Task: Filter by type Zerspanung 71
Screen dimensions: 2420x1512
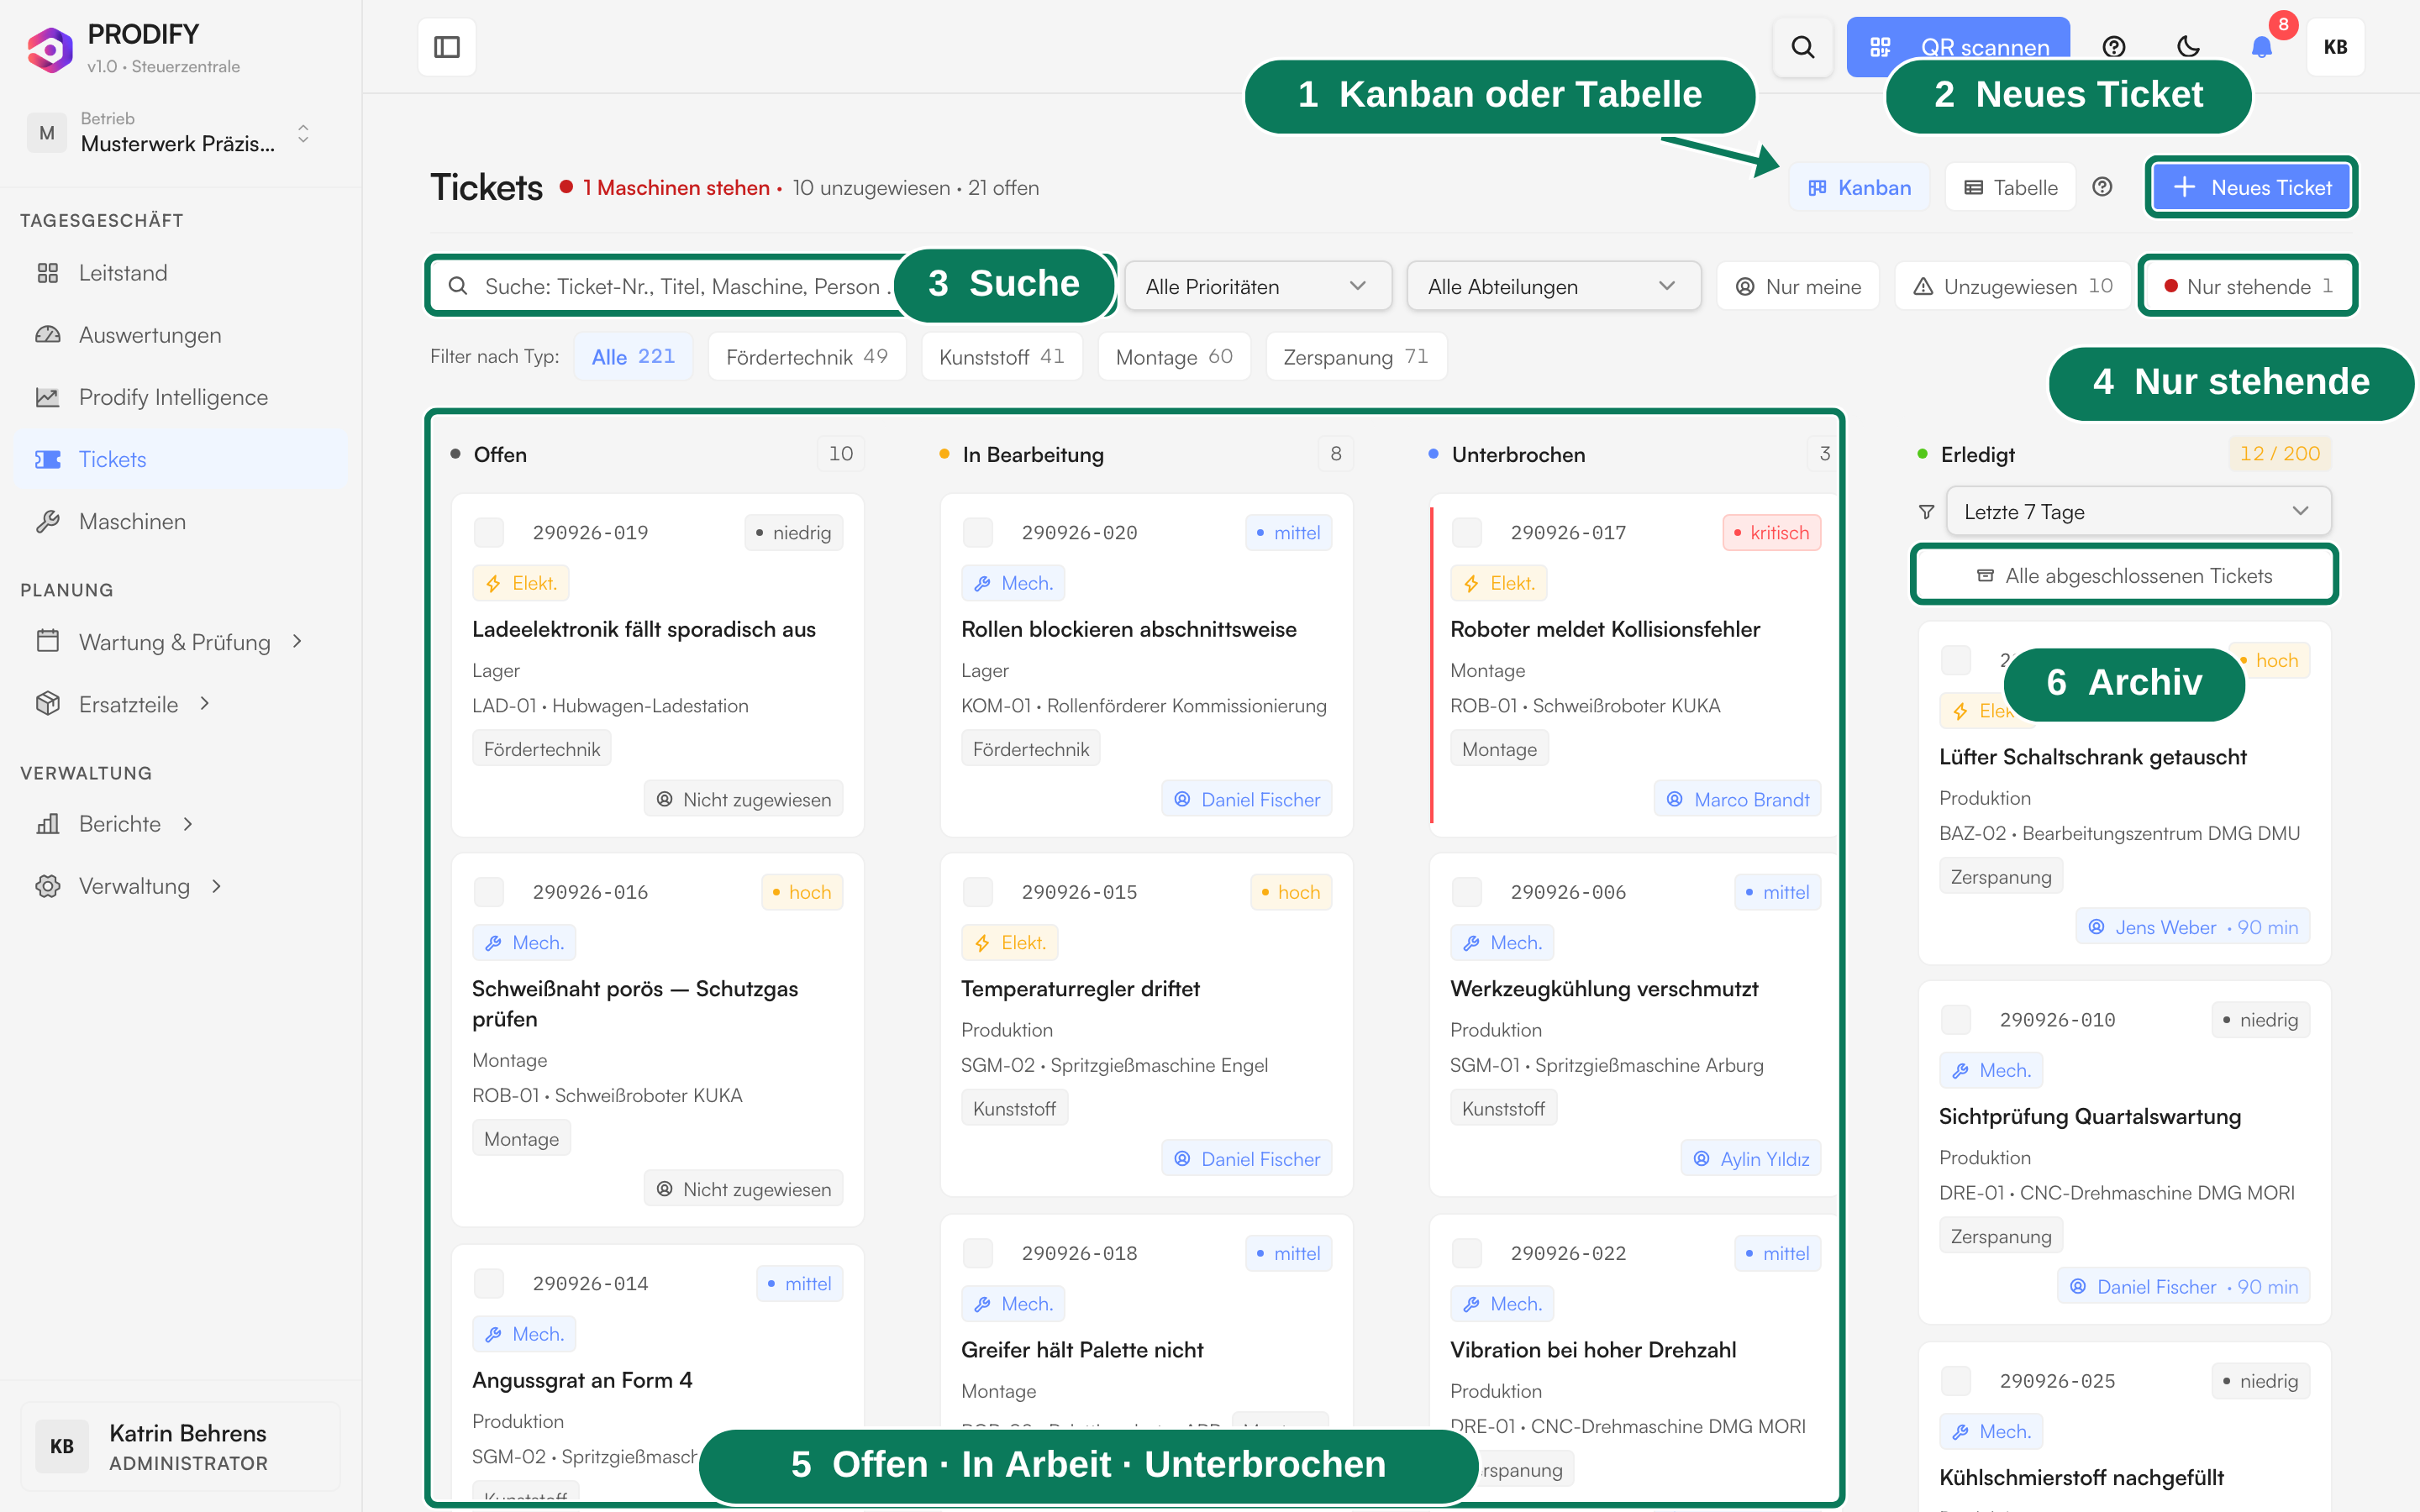Action: coord(1356,356)
